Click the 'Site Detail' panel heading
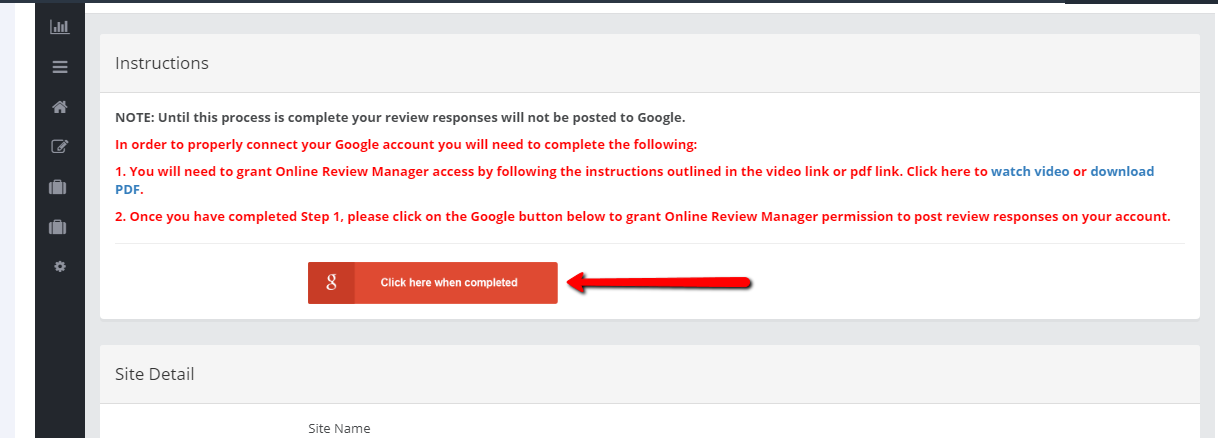1218x438 pixels. (155, 374)
